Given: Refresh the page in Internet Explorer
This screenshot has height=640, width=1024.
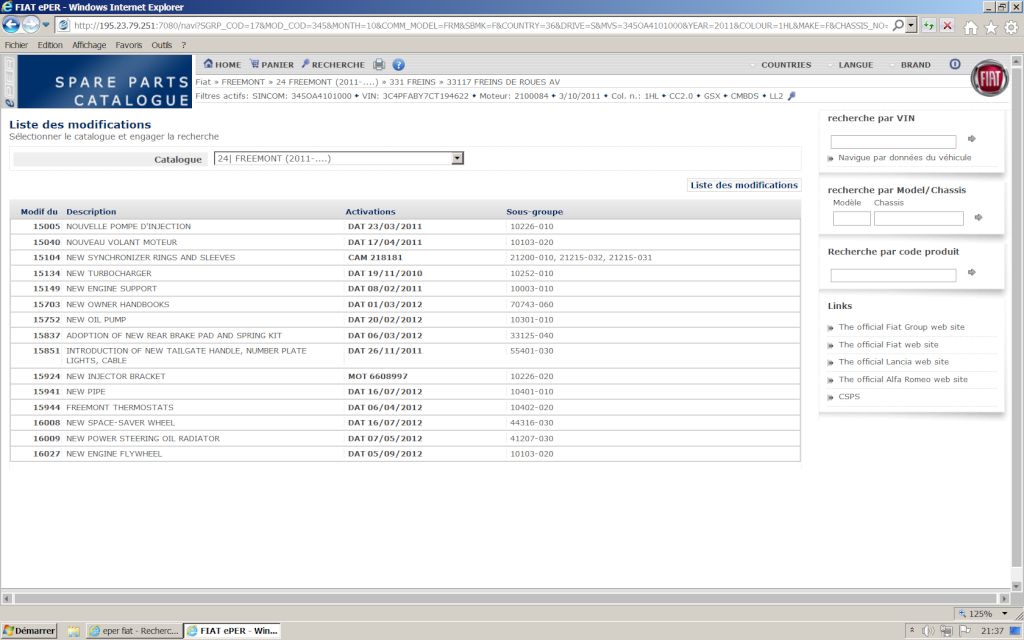Looking at the screenshot, I should click(x=929, y=25).
